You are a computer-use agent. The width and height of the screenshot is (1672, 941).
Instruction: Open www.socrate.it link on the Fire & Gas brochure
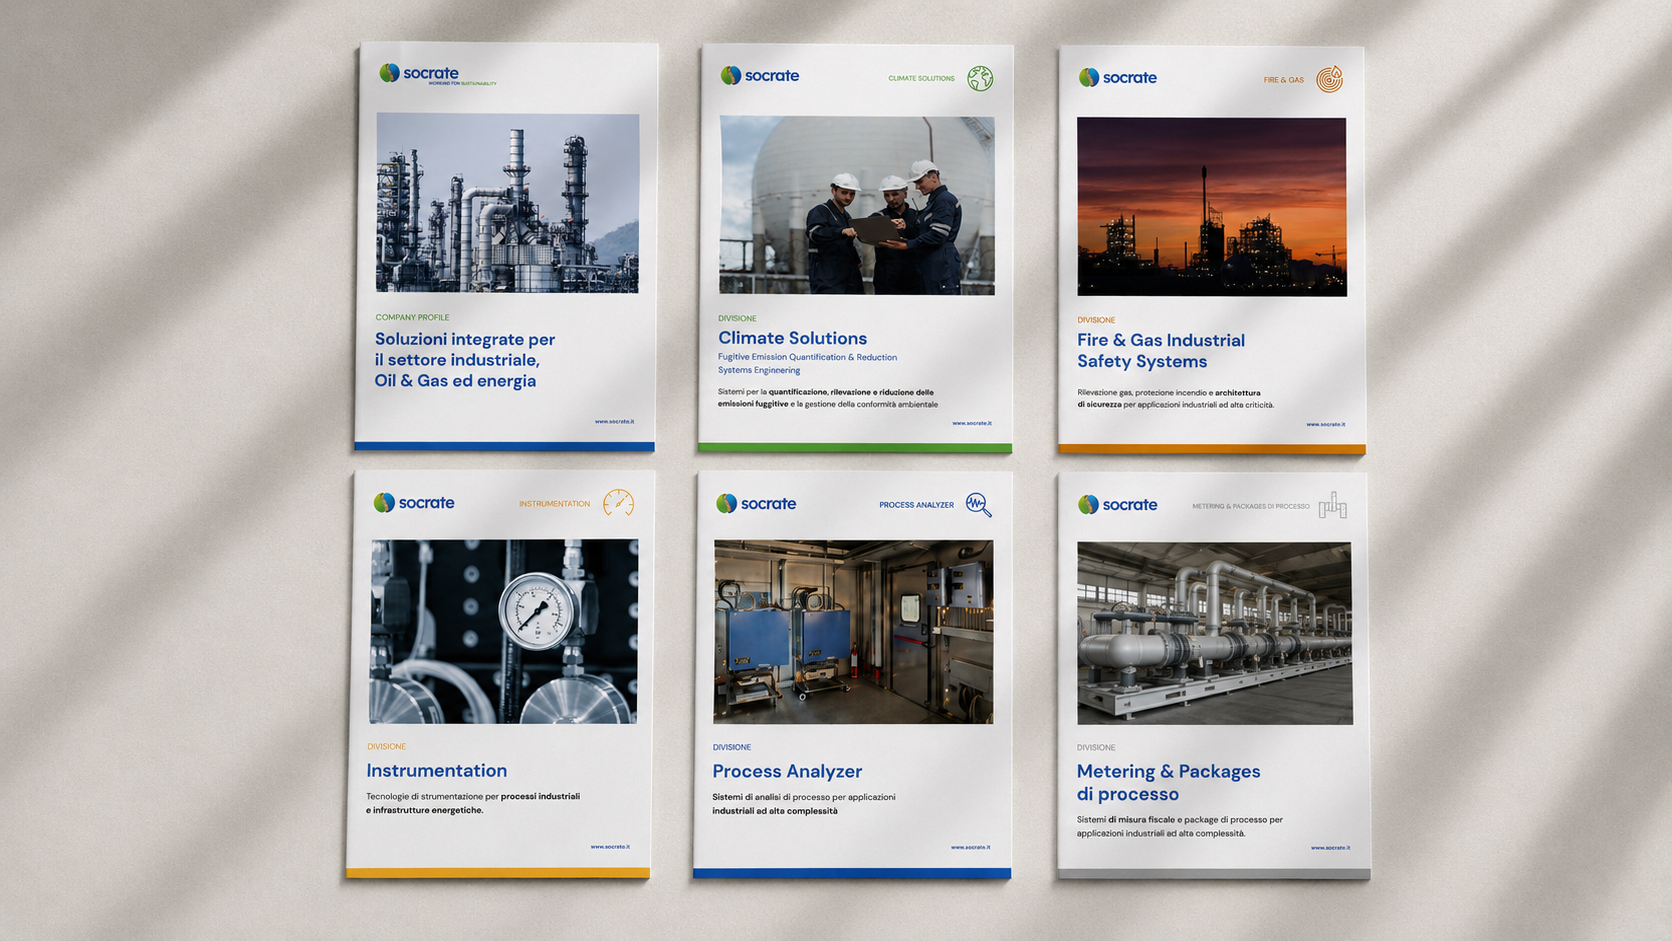coord(1326,424)
